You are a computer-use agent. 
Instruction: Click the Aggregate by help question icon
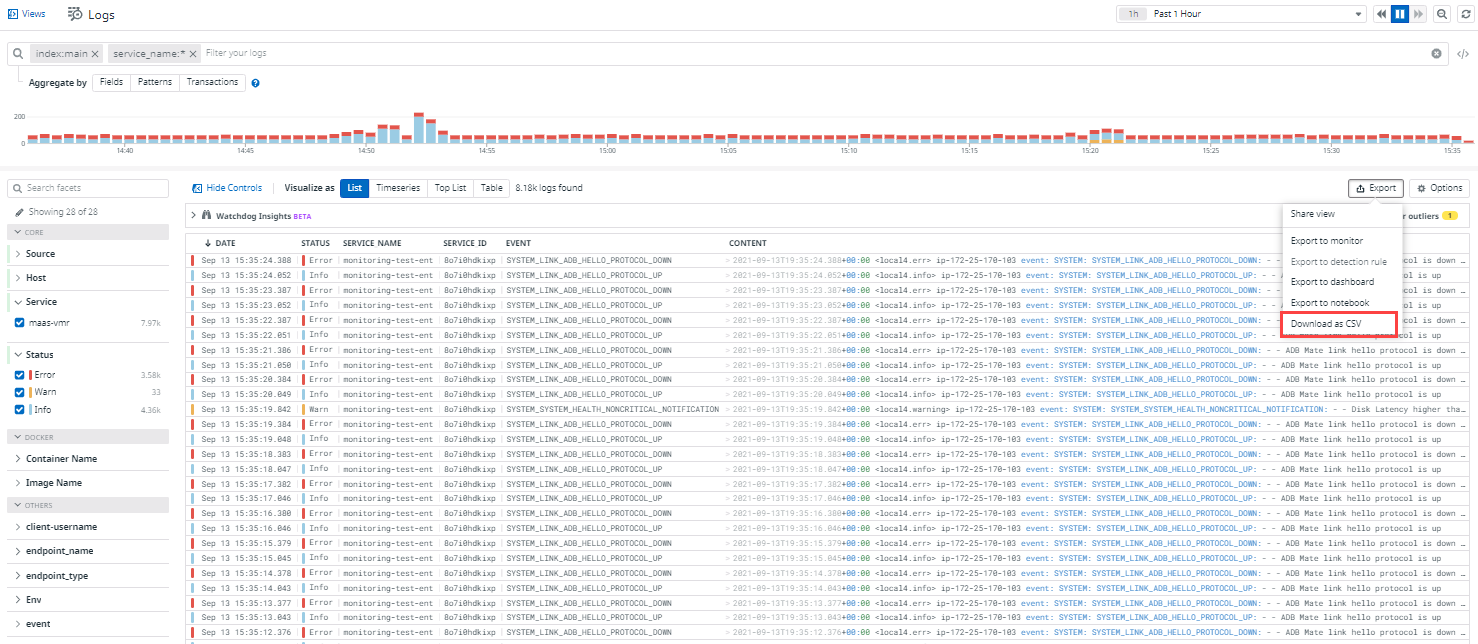[256, 83]
